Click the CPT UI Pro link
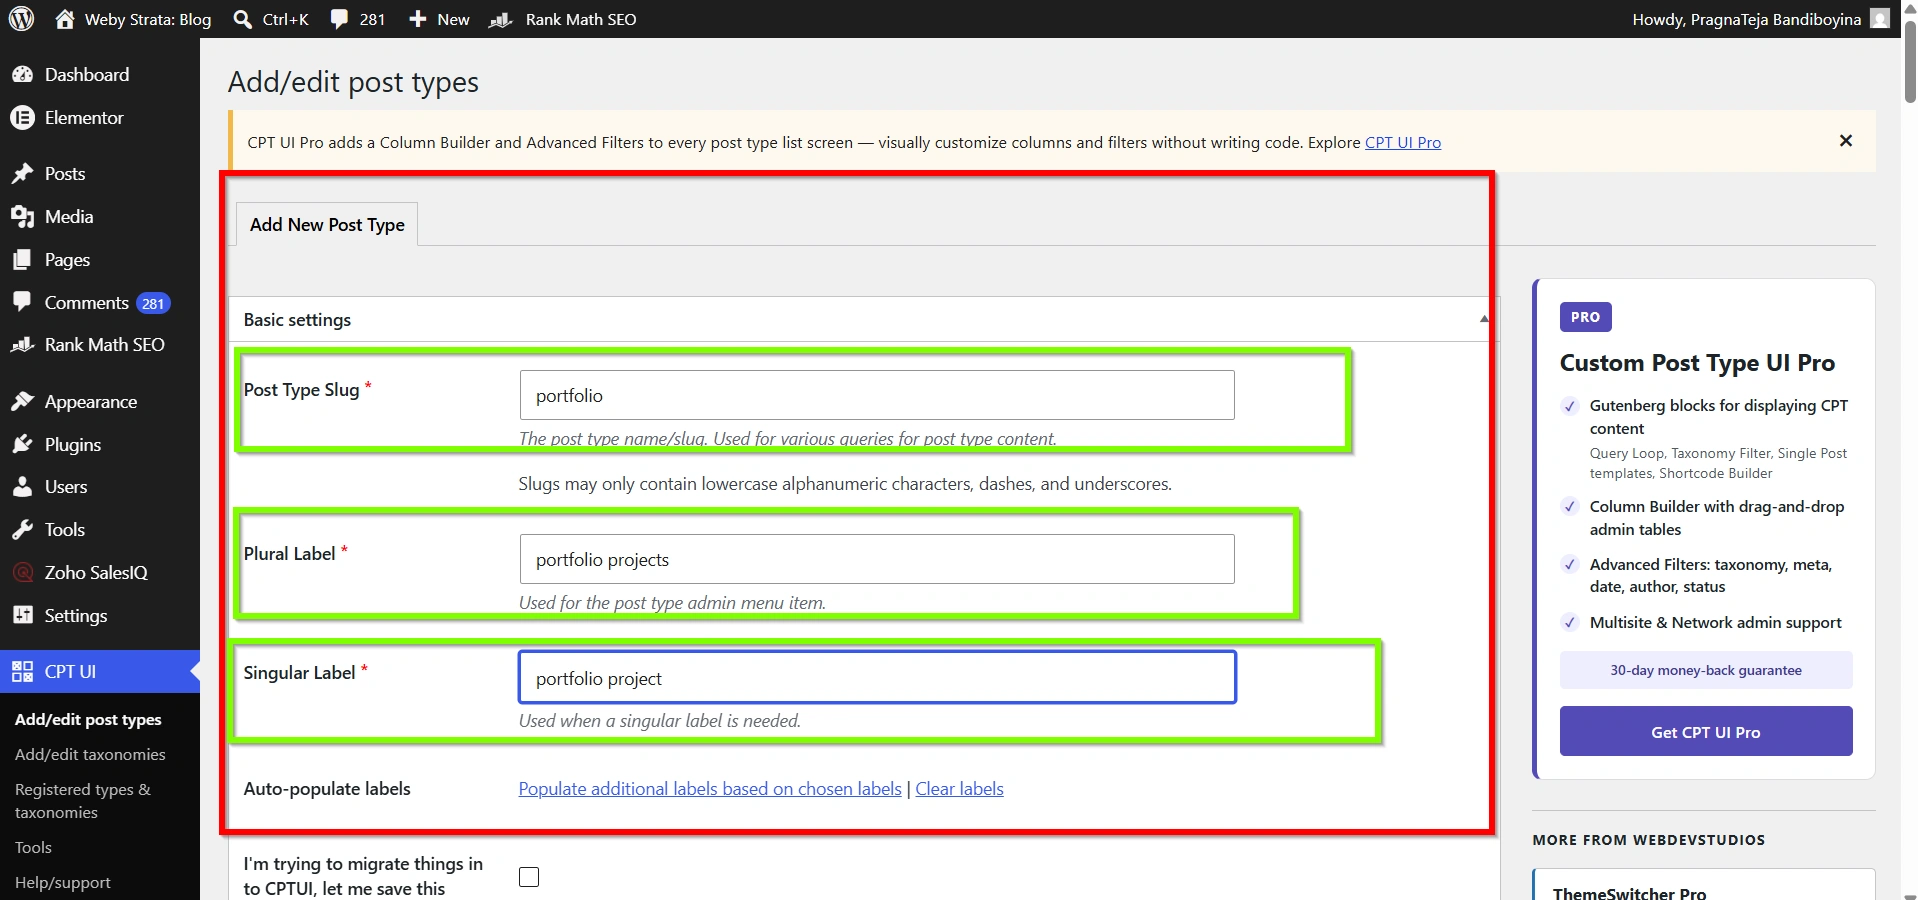 [x=1403, y=142]
